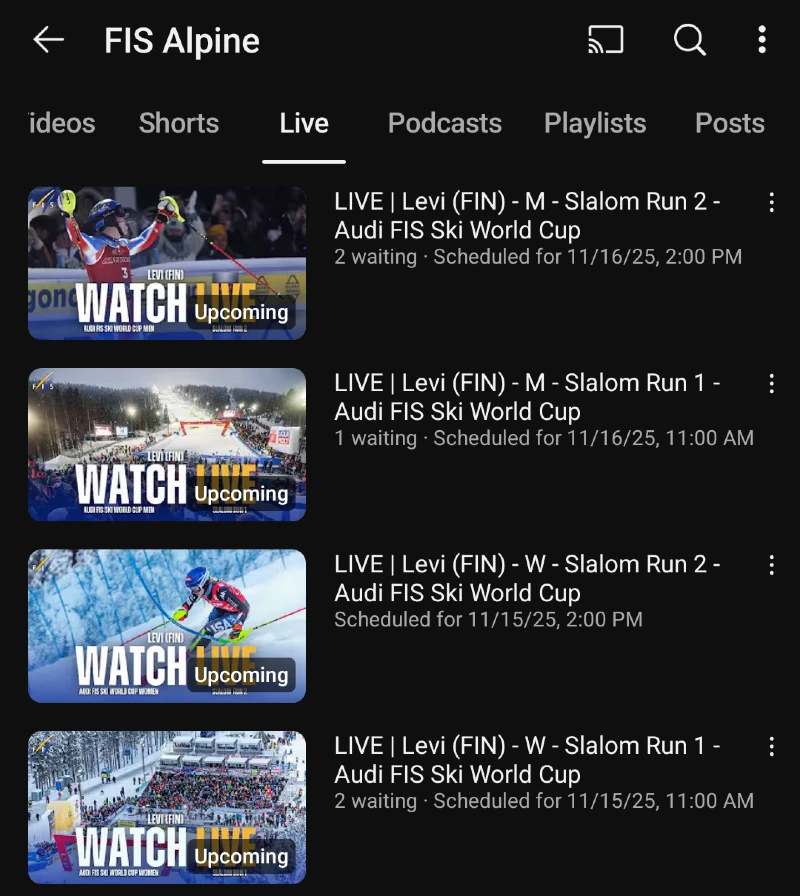Tap the Levi M Slalom Run 2 title
800x896 pixels.
(x=527, y=216)
